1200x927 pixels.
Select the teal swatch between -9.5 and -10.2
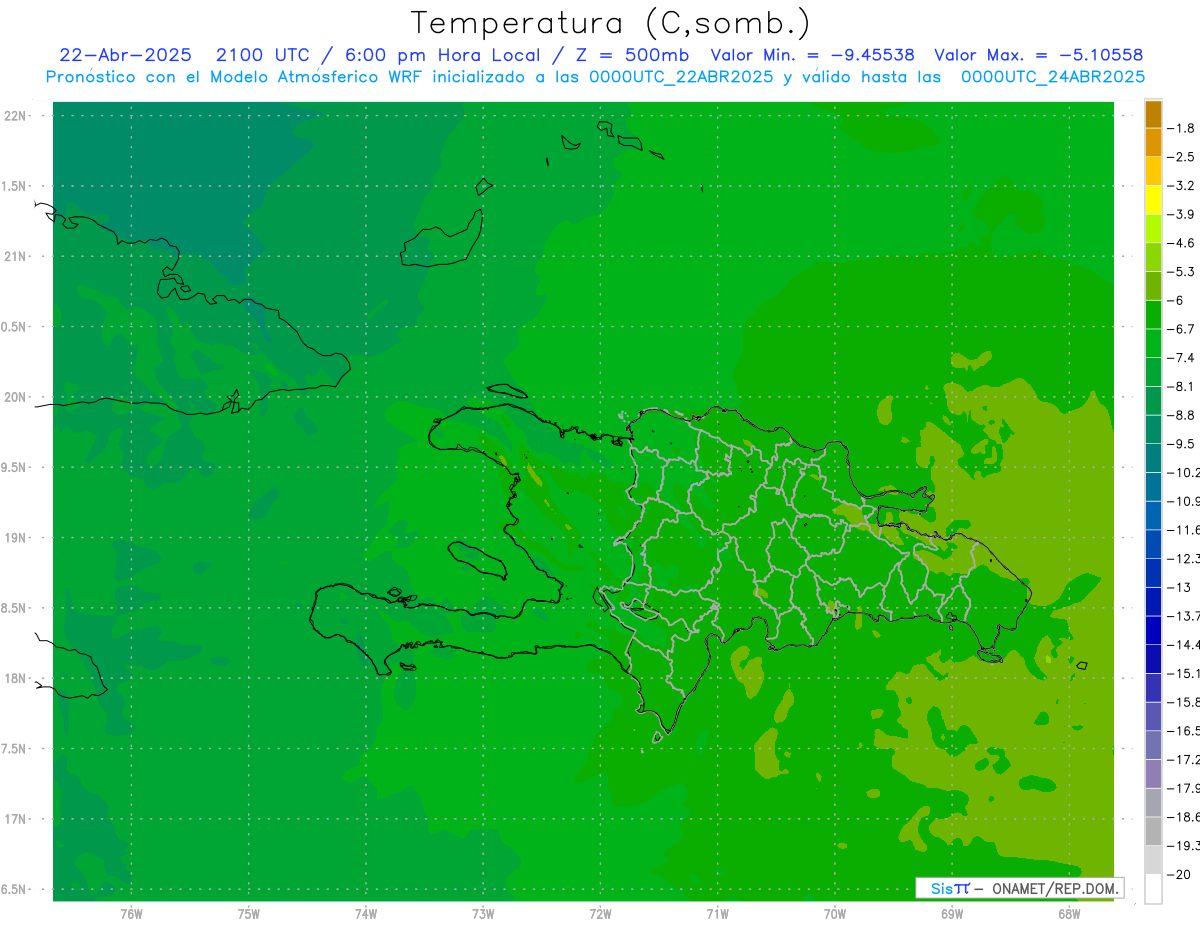coord(1153,458)
